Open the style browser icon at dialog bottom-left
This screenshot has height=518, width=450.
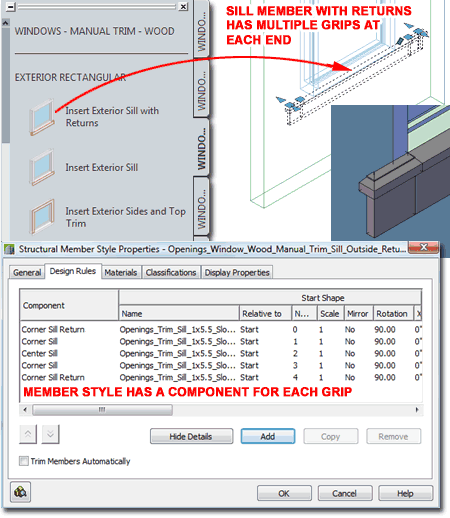click(20, 492)
